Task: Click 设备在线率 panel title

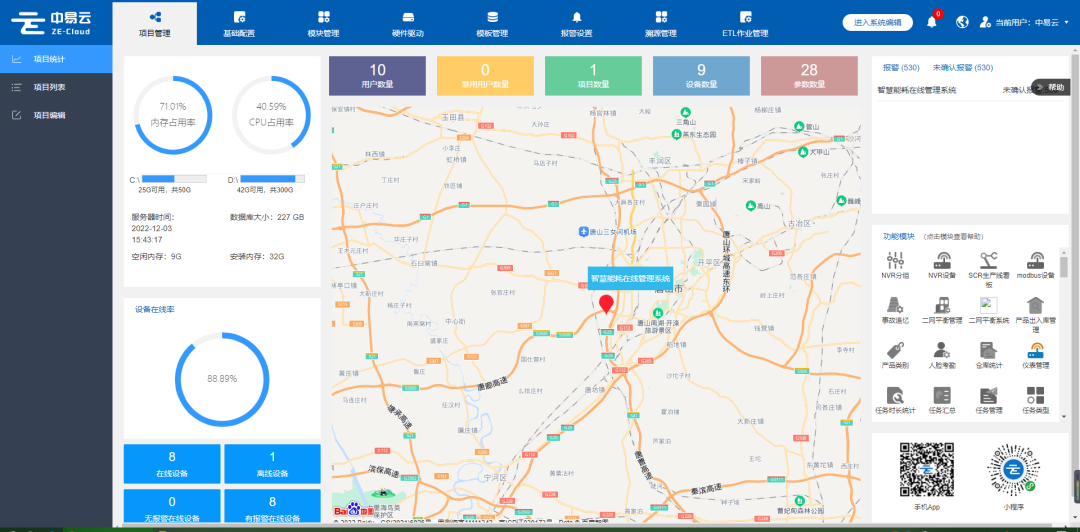Action: pos(154,309)
